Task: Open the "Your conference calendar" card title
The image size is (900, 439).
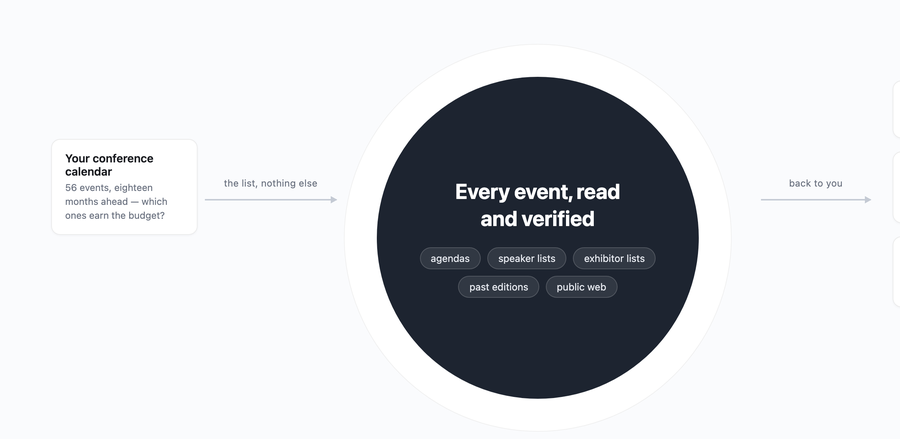Action: tap(109, 165)
